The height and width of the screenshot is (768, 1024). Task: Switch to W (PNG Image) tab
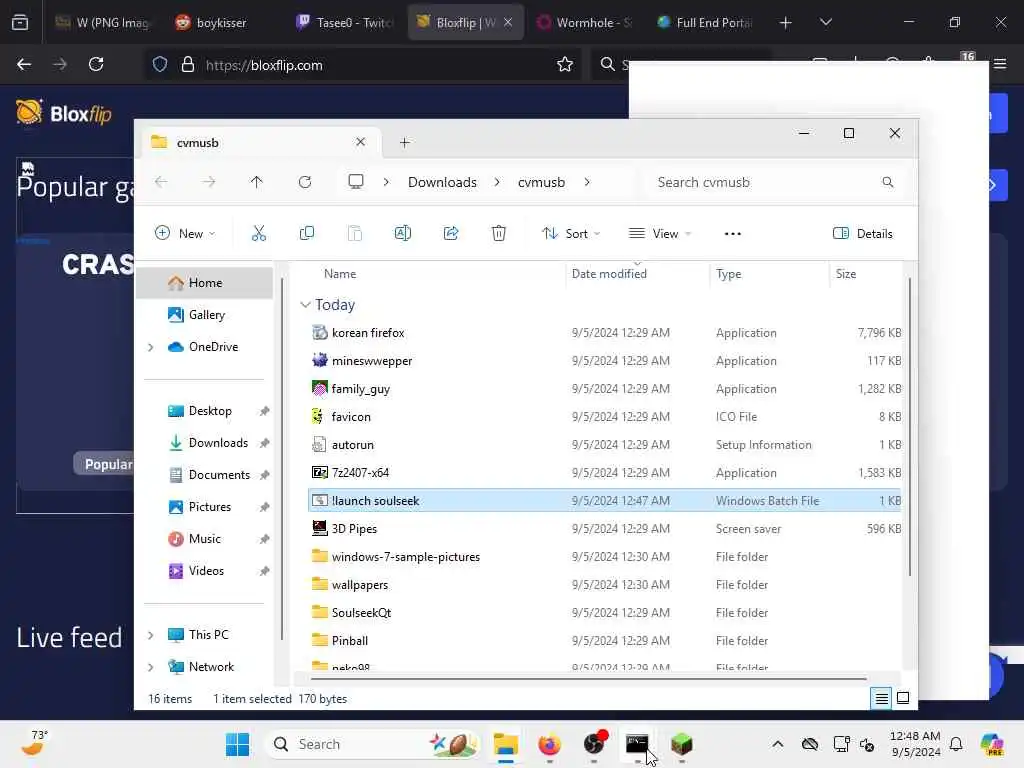[102, 22]
